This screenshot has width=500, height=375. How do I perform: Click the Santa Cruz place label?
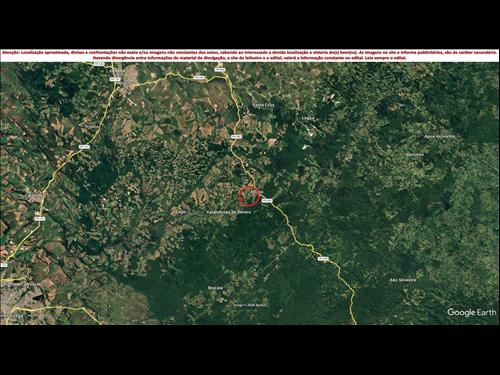tap(263, 105)
